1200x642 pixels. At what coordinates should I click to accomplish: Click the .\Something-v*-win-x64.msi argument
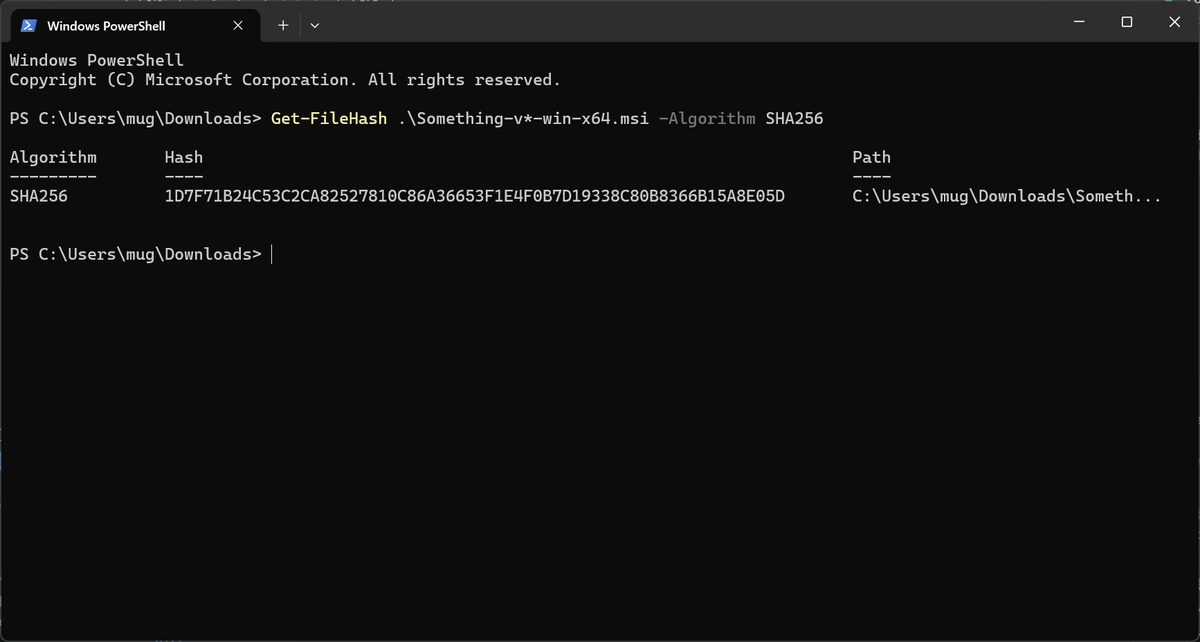[x=523, y=119]
